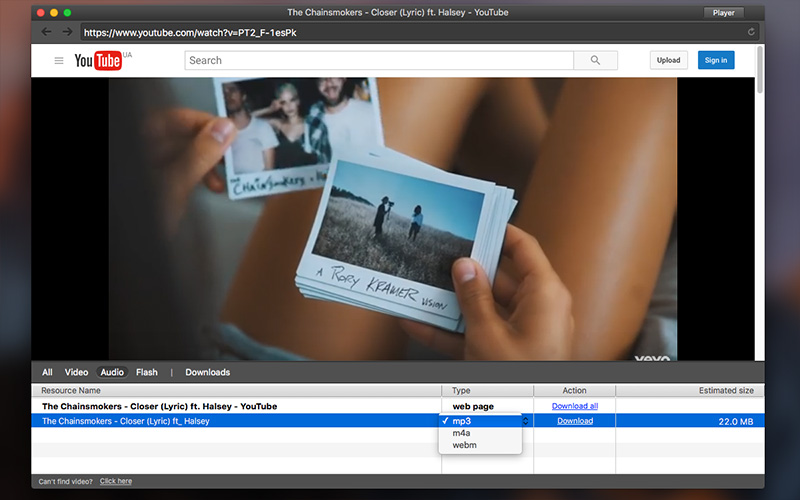Screen dimensions: 800x500
Task: Go back with the left arrow
Action: coord(46,32)
